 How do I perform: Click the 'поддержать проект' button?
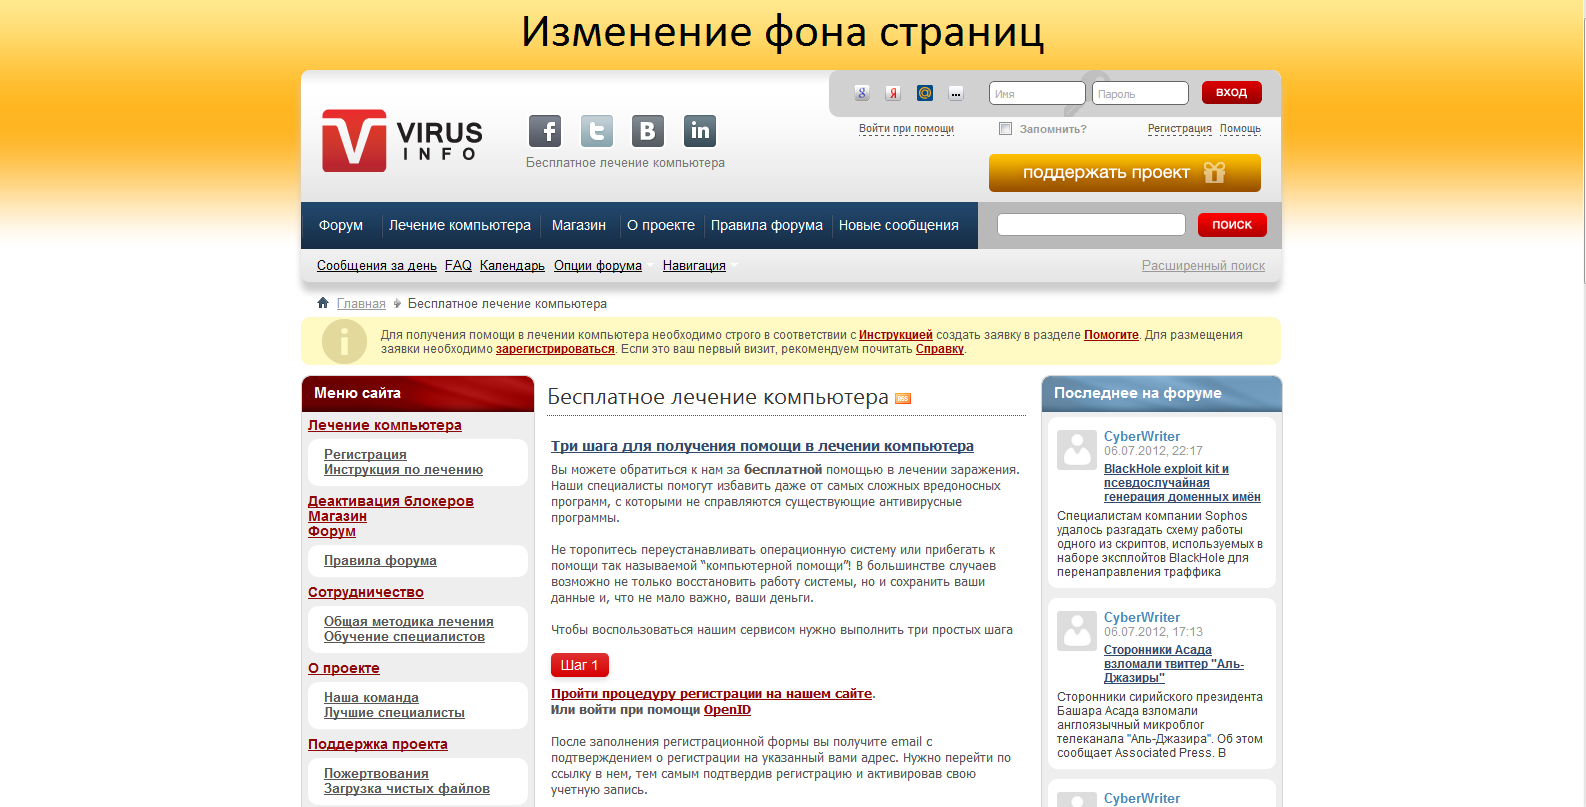pyautogui.click(x=1124, y=173)
